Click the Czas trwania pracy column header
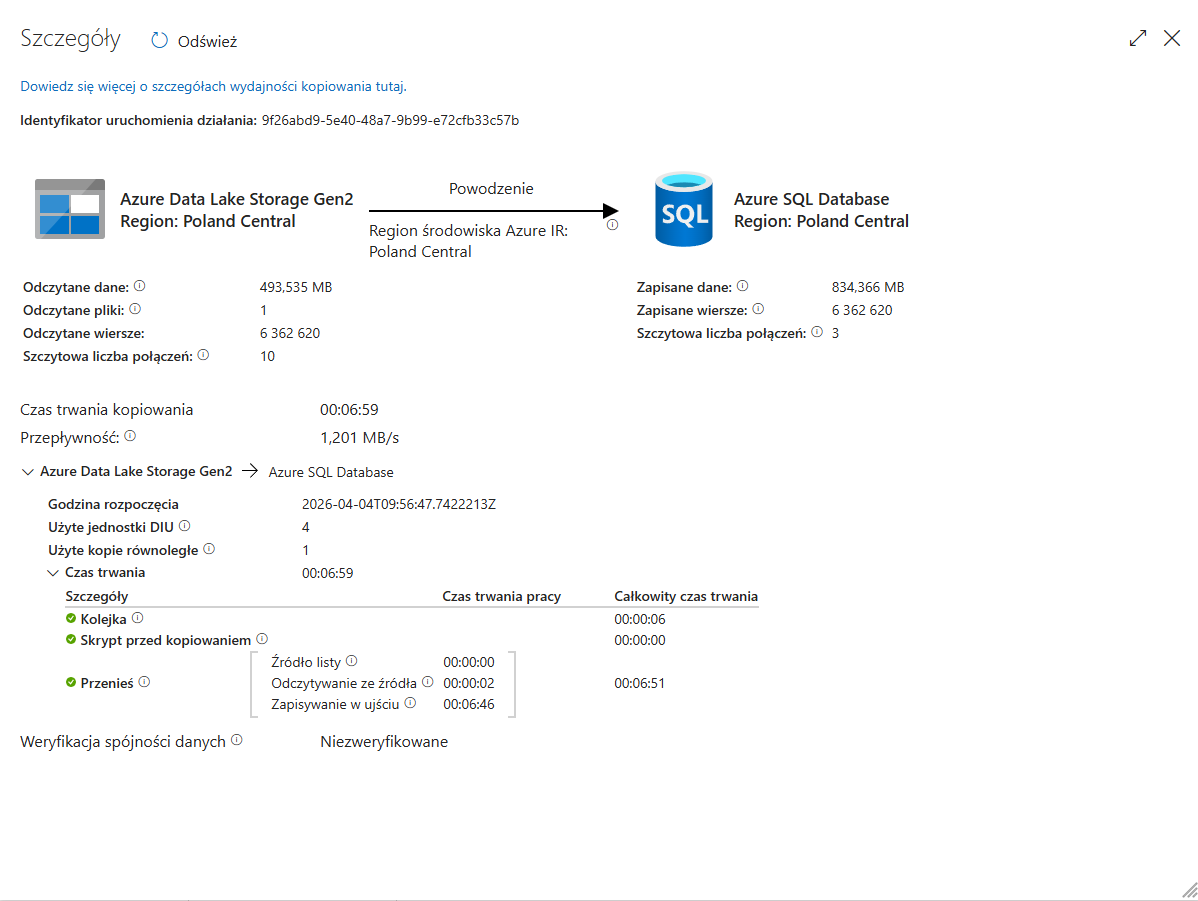Screen dimensions: 1198x901 [x=502, y=596]
